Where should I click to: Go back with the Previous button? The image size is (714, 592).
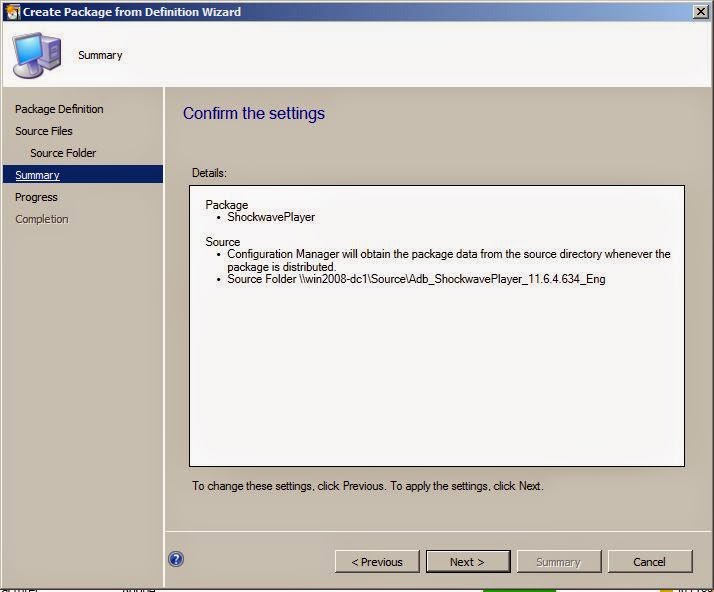pyautogui.click(x=377, y=561)
